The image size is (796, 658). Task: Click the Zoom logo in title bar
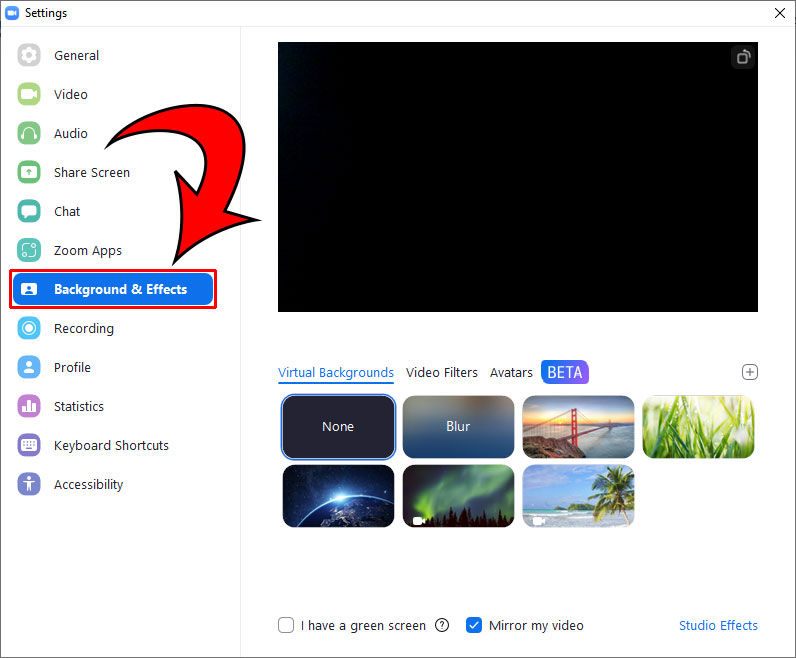click(12, 13)
